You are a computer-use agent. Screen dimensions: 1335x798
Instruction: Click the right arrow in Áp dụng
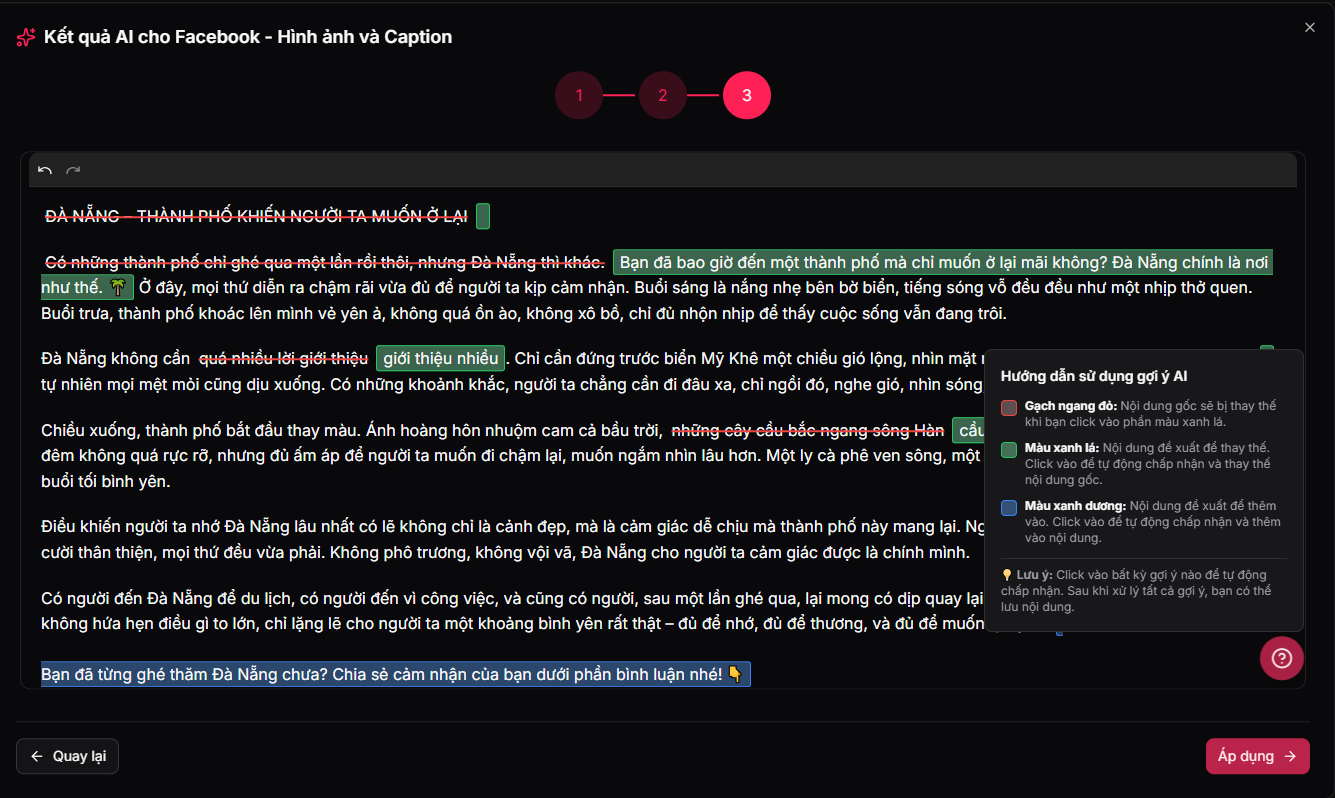[1290, 756]
